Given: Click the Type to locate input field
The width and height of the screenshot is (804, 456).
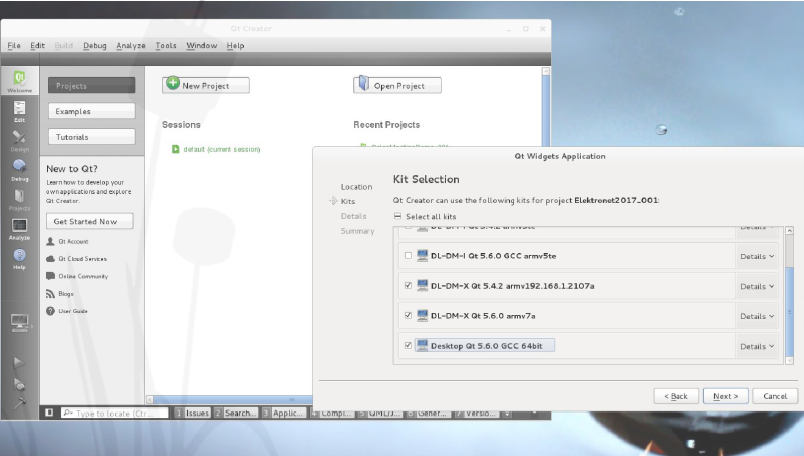Looking at the screenshot, I should [114, 413].
